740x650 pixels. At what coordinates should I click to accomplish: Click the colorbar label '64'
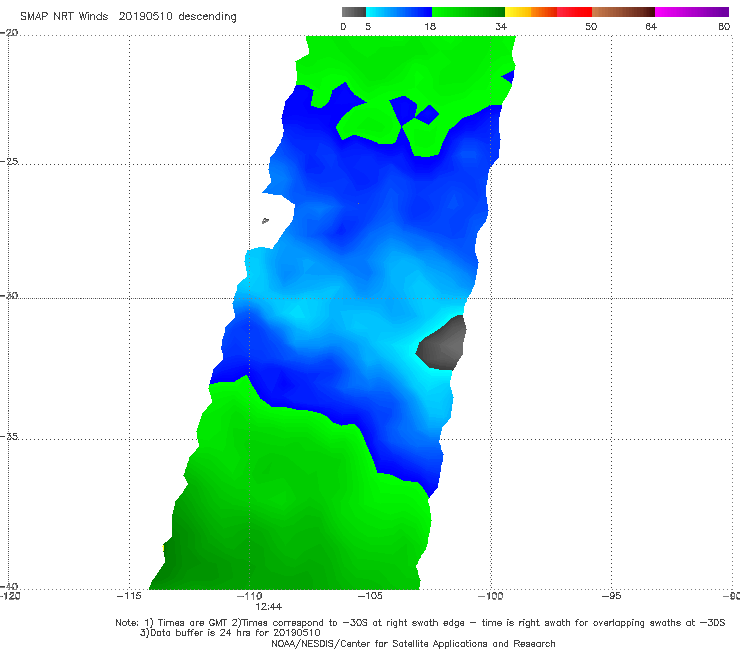pyautogui.click(x=651, y=26)
